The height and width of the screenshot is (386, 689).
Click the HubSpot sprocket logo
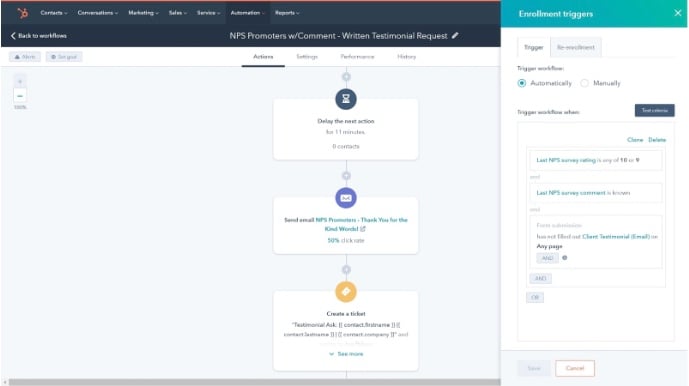click(x=22, y=13)
